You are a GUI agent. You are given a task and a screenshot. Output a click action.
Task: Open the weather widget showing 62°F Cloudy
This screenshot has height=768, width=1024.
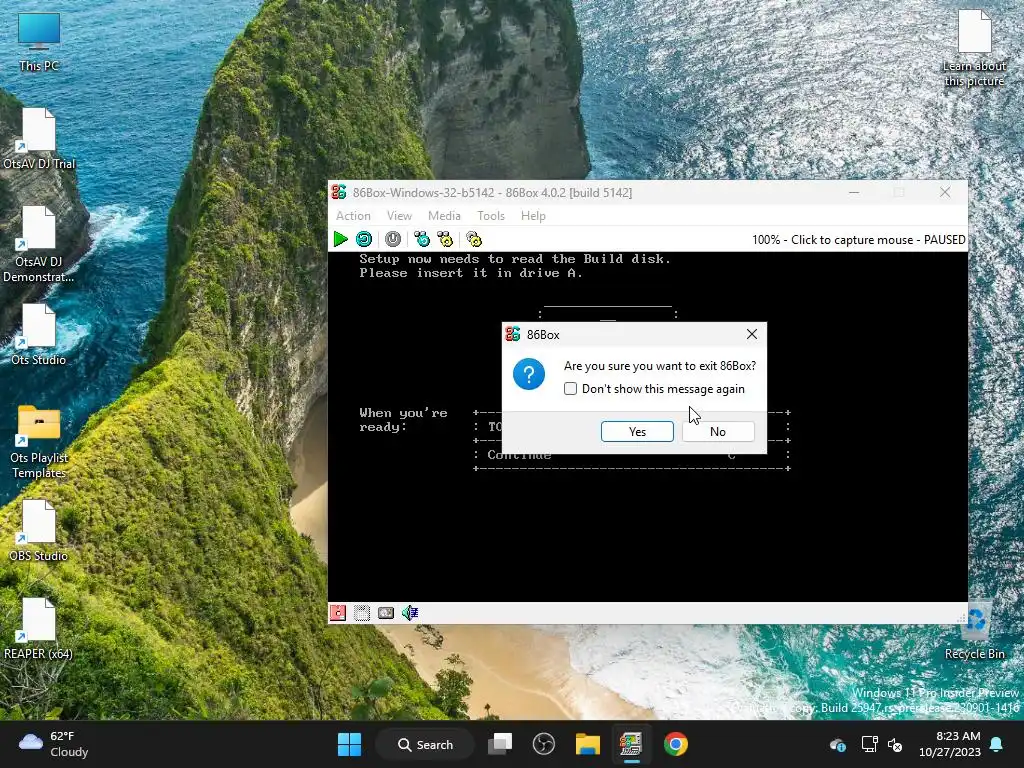click(x=54, y=744)
